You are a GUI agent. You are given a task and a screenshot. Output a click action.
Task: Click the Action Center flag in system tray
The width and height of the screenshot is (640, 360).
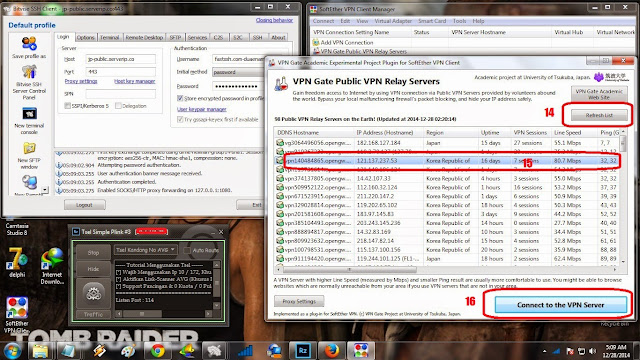[570, 351]
